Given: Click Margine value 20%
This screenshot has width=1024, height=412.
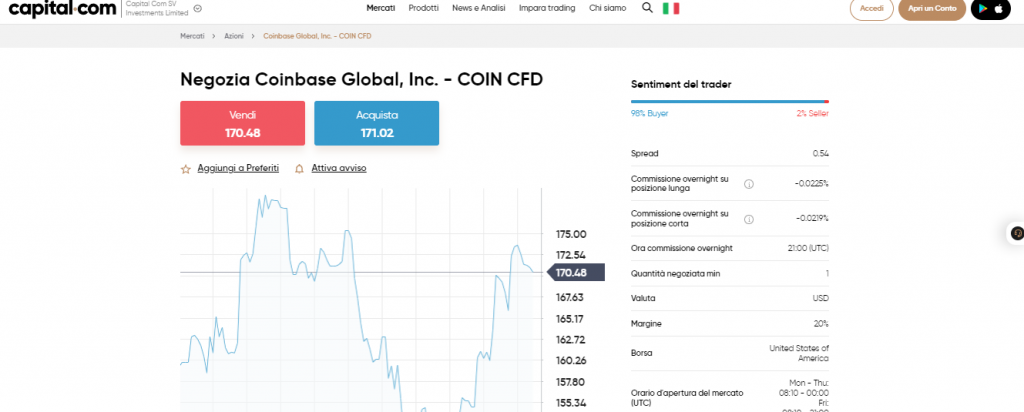Looking at the screenshot, I should point(822,324).
